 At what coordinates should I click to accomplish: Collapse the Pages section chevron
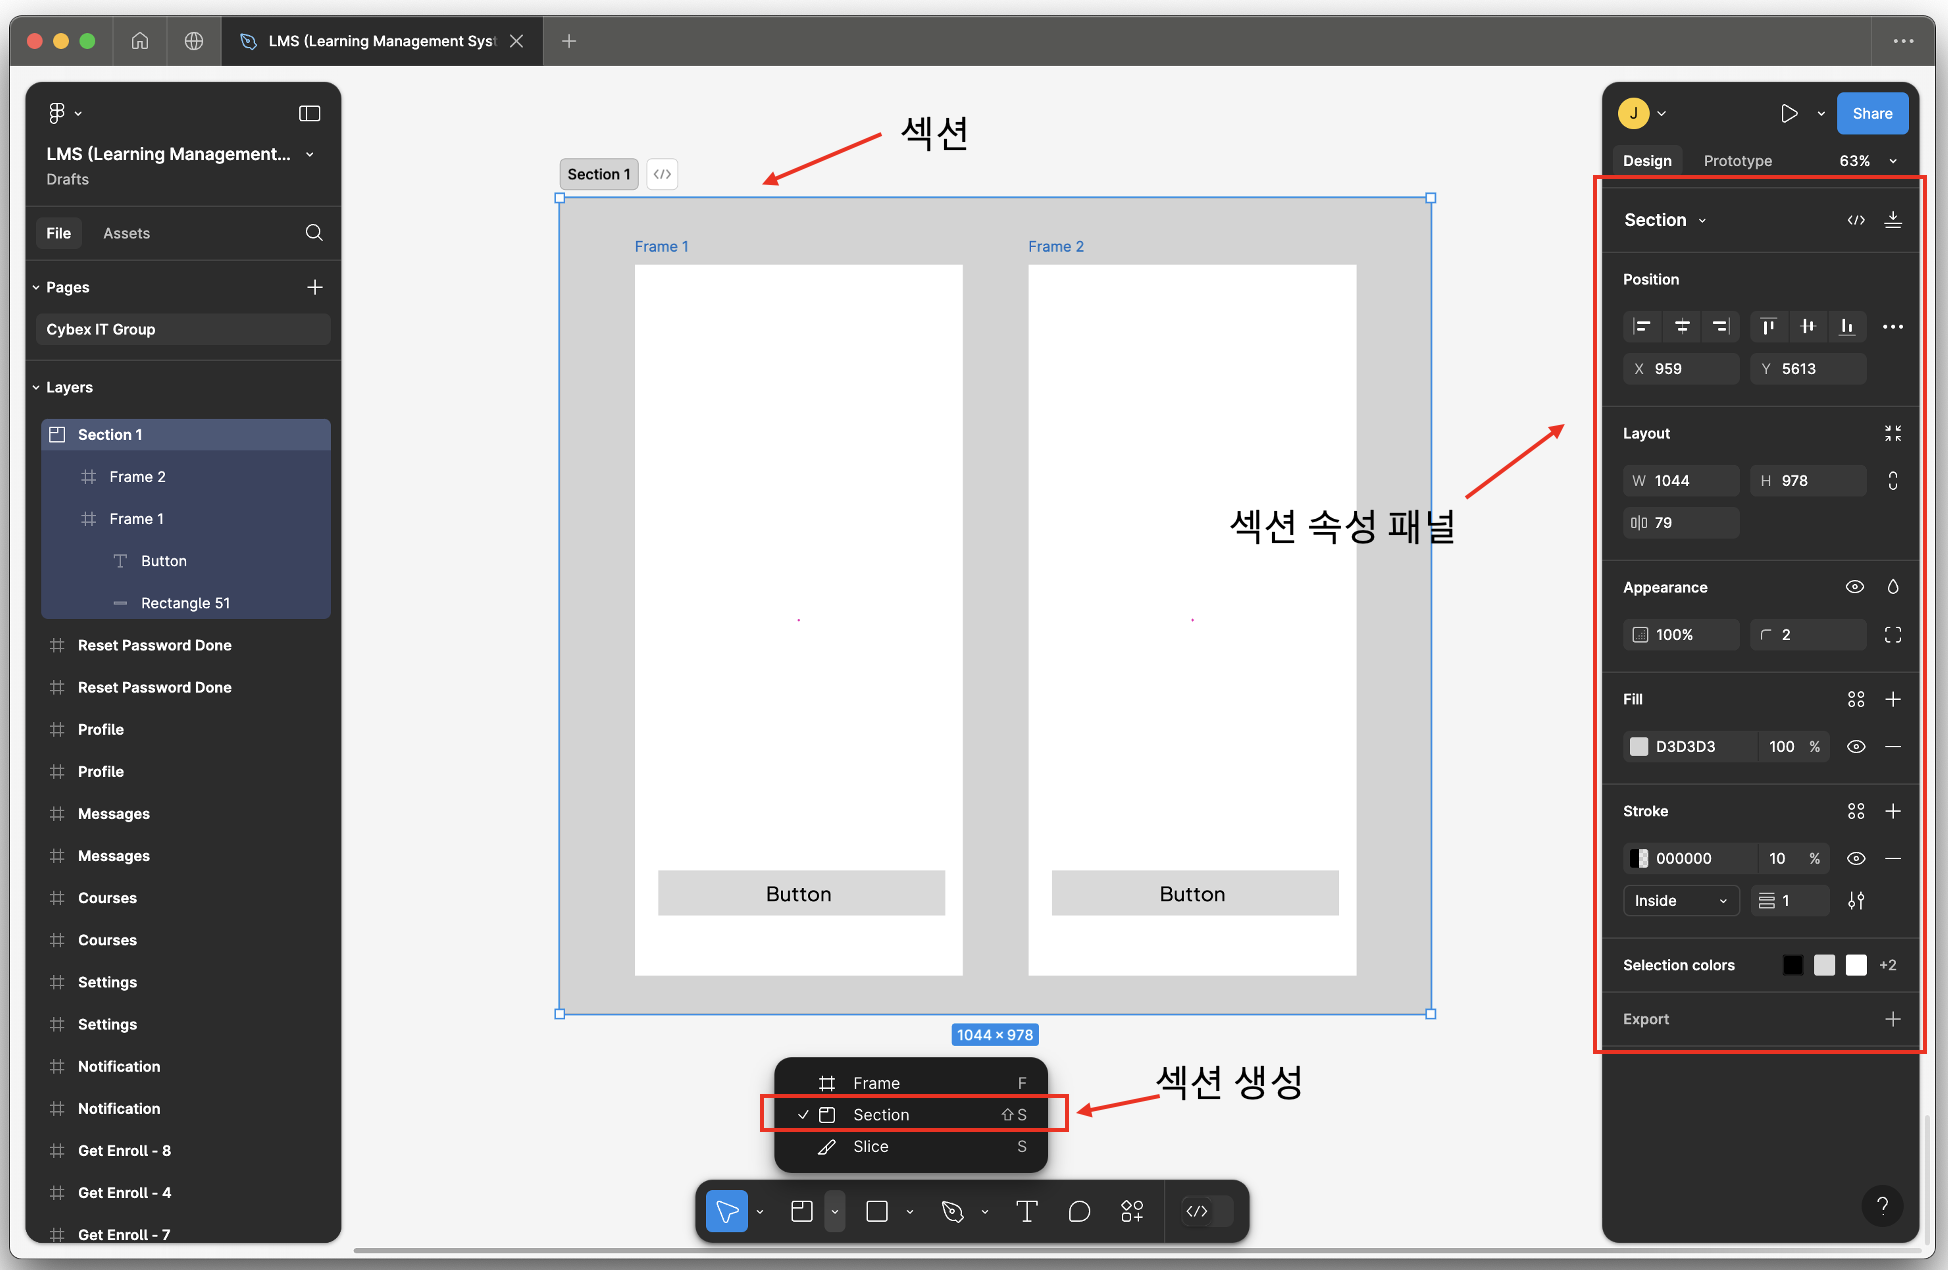[x=36, y=287]
